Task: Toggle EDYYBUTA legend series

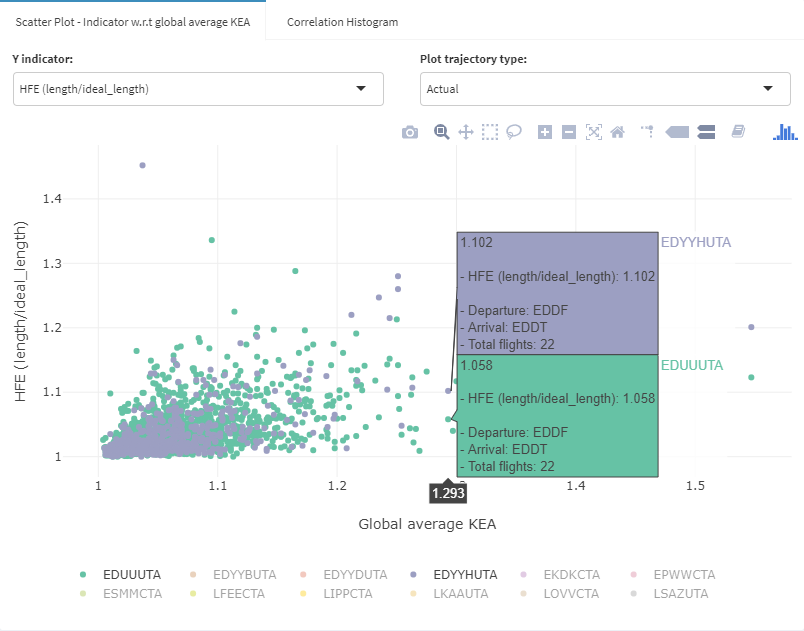Action: point(233,575)
